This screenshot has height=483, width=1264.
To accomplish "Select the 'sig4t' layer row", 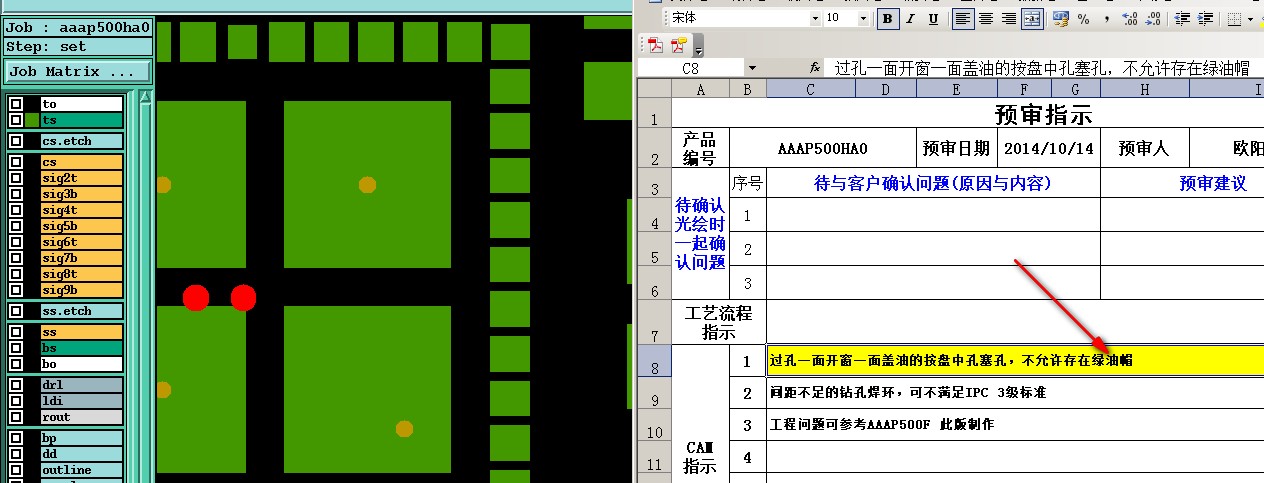I will point(81,210).
